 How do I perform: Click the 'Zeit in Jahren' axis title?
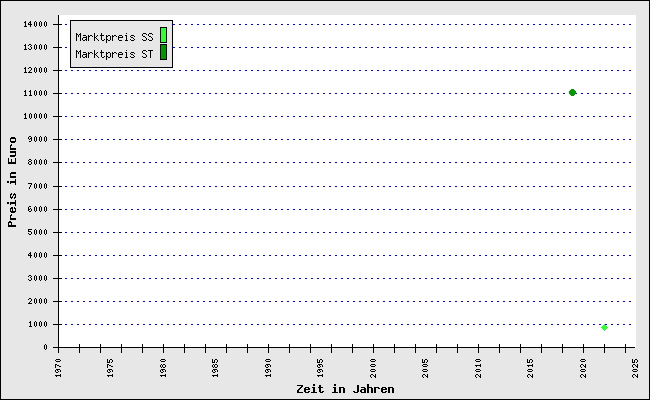[345, 389]
